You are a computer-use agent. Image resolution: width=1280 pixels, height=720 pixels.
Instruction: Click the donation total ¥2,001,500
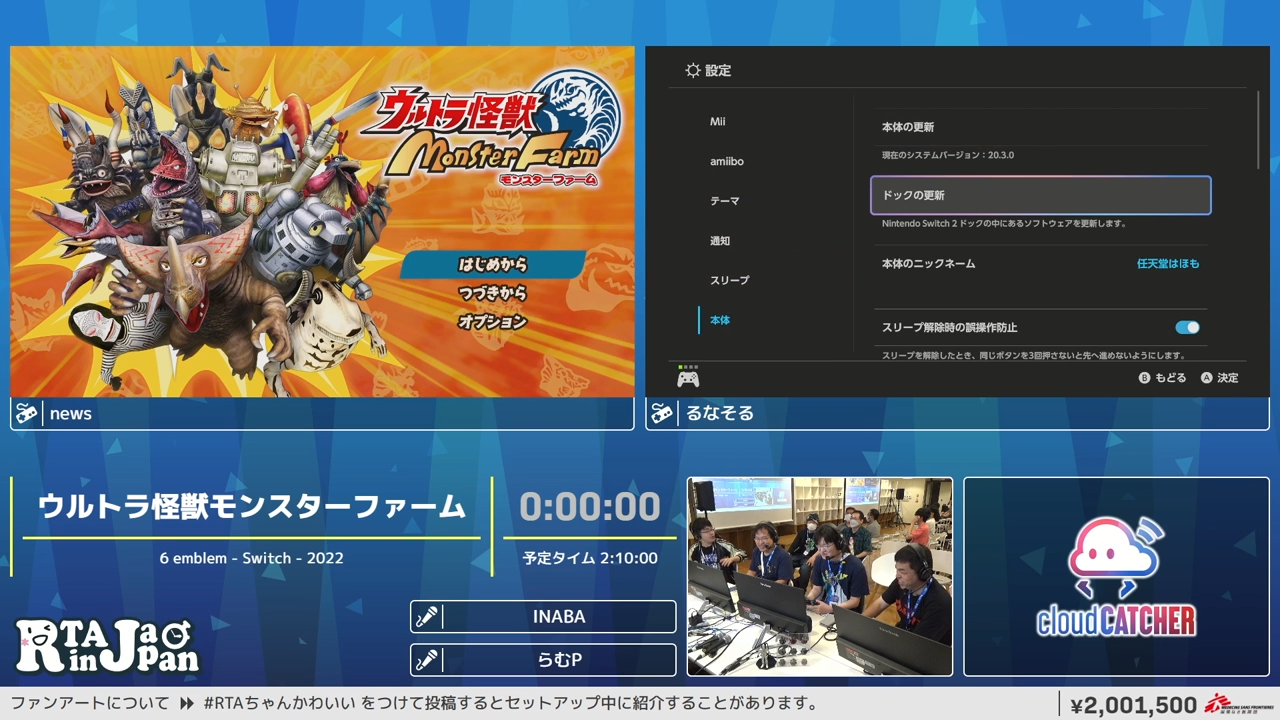(1134, 705)
